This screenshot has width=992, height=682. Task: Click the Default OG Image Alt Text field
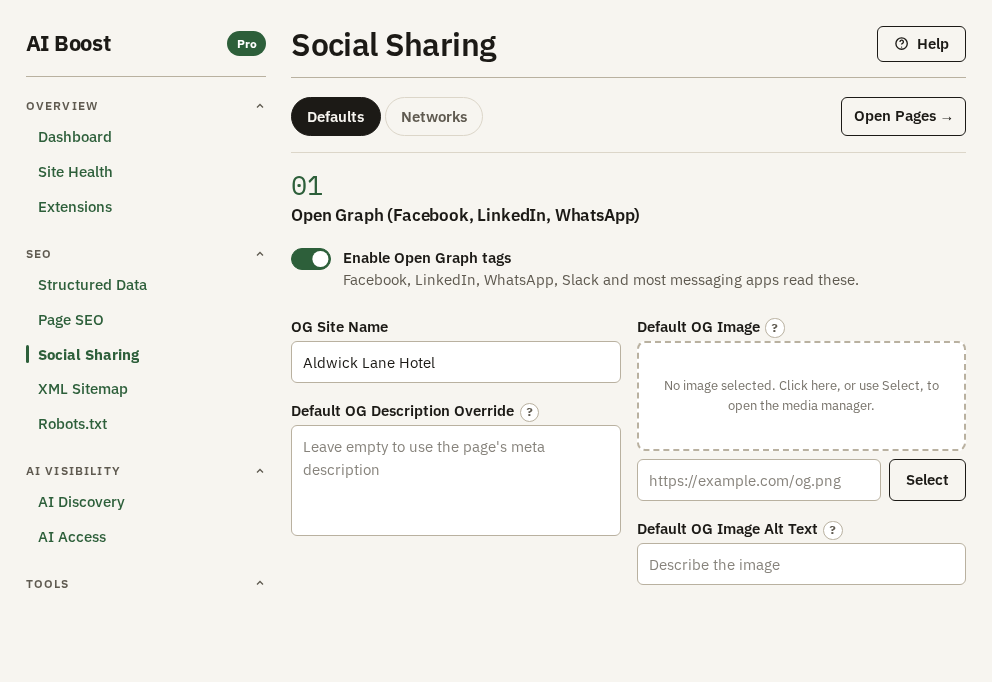click(x=801, y=564)
